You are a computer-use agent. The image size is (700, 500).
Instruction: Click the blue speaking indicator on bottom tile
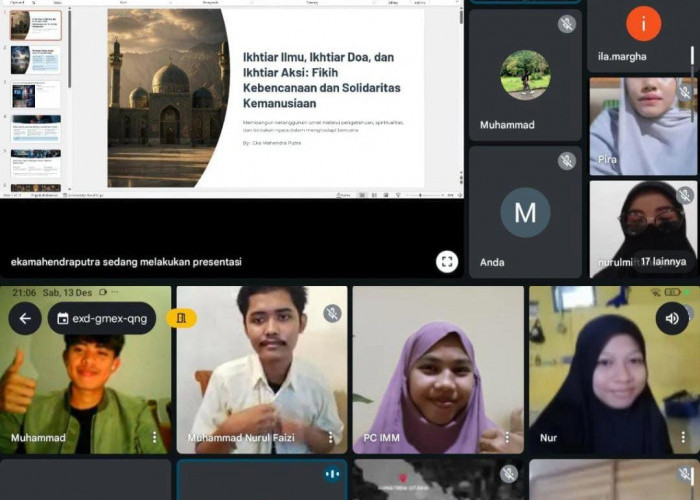click(x=332, y=474)
